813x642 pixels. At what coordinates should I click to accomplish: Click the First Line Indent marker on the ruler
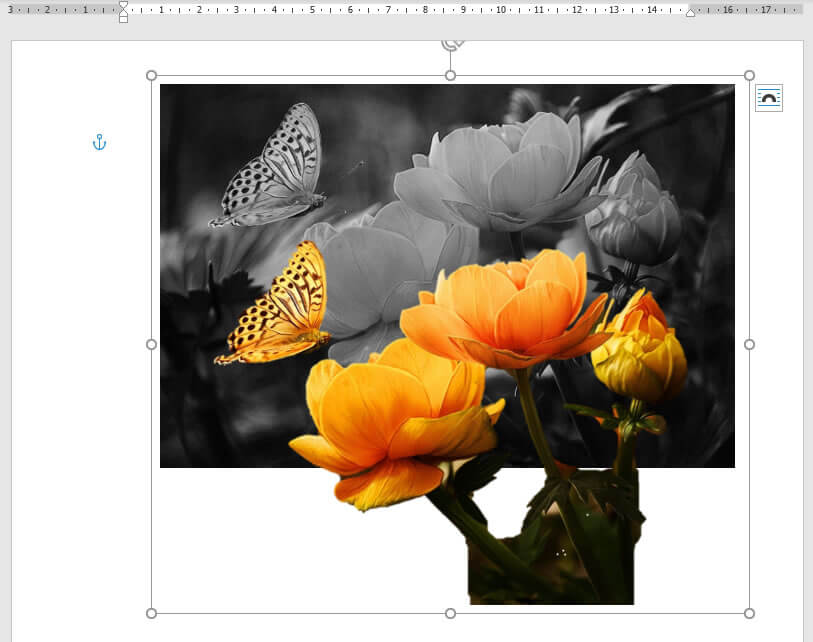pos(123,4)
